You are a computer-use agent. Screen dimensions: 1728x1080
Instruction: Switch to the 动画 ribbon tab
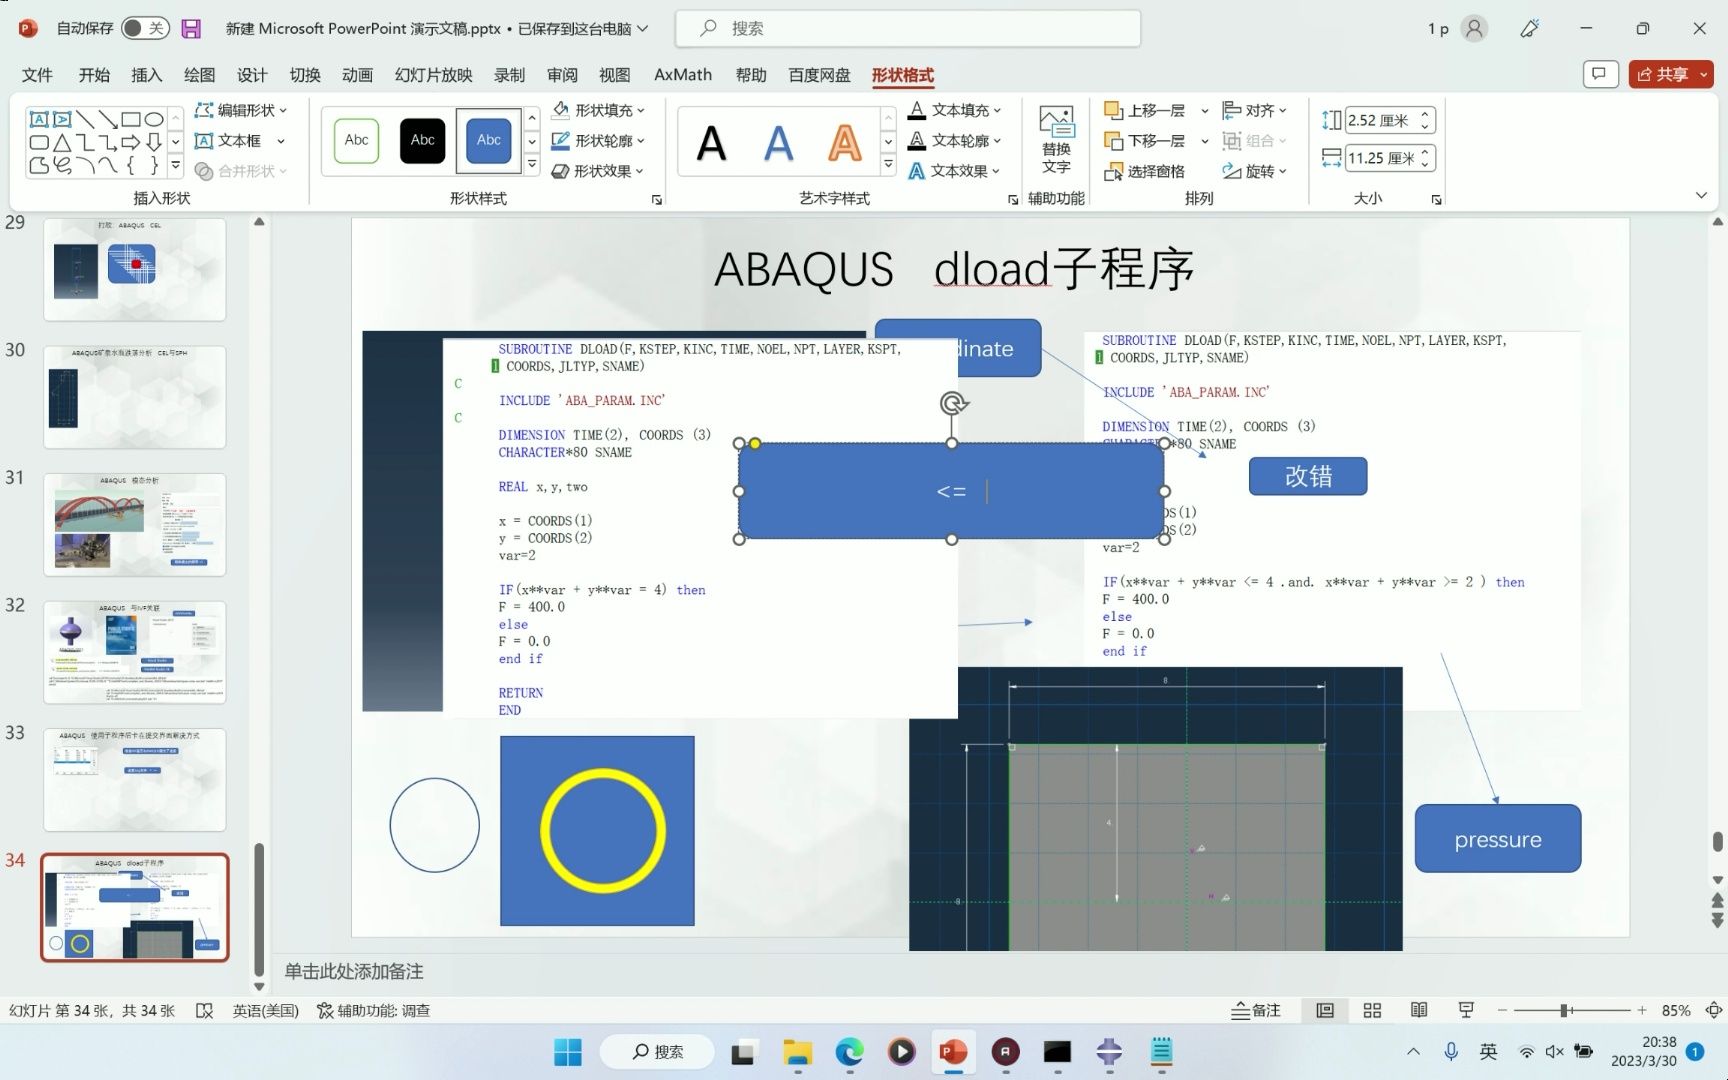click(x=357, y=75)
